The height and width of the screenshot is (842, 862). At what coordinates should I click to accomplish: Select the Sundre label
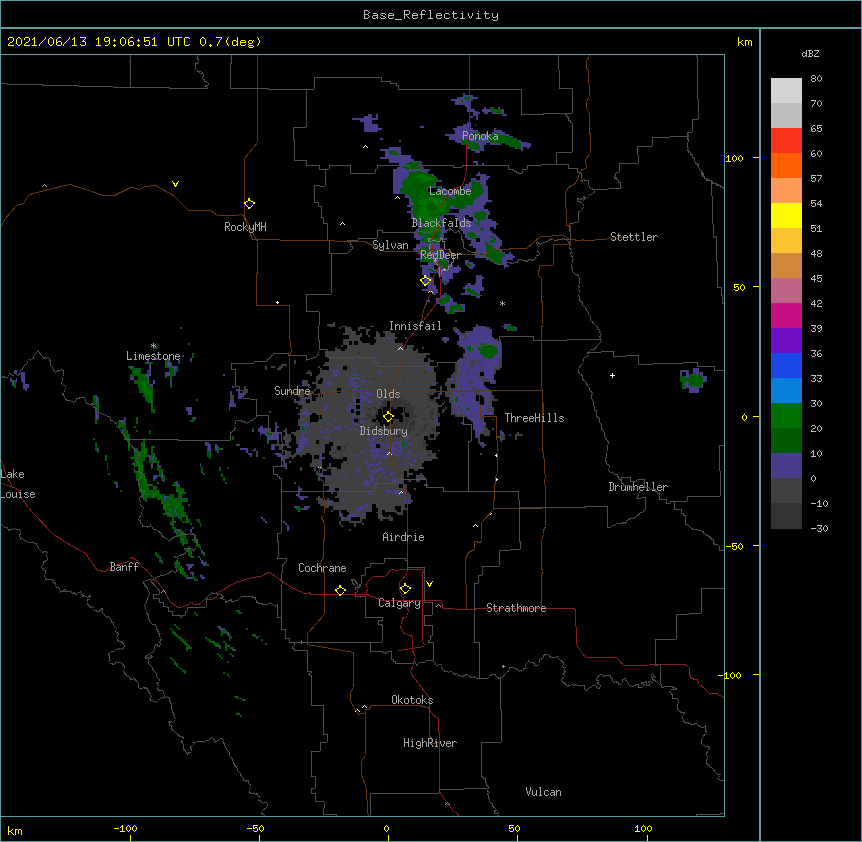(292, 391)
